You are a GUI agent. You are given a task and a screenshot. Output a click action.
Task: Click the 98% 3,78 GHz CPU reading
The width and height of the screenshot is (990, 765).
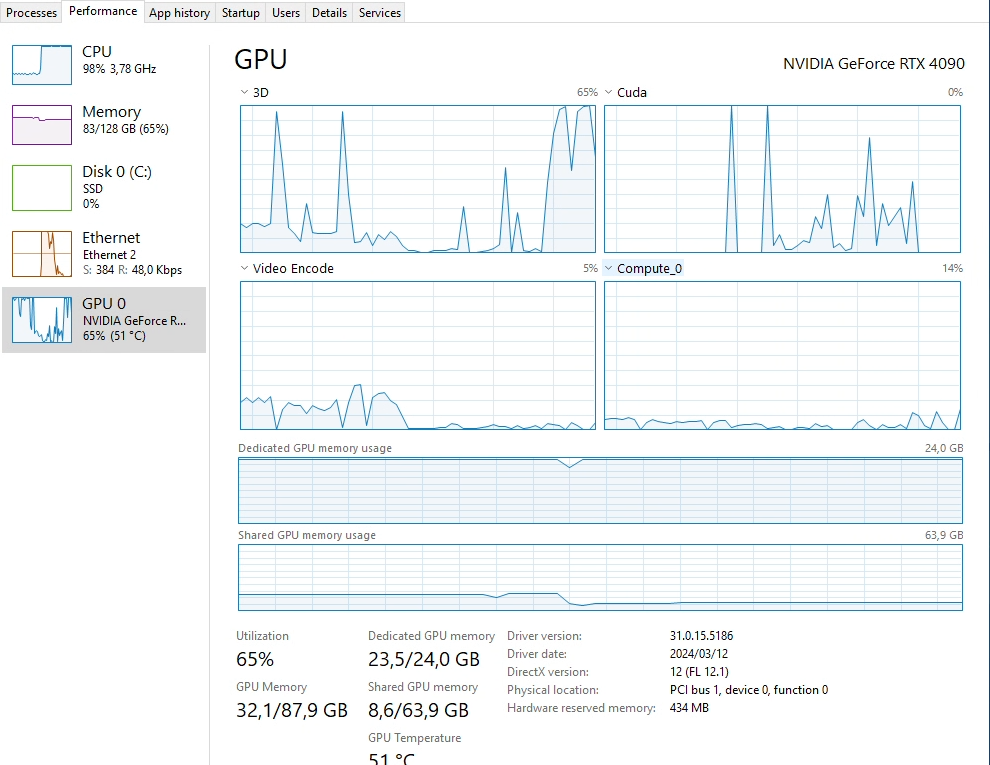click(119, 69)
